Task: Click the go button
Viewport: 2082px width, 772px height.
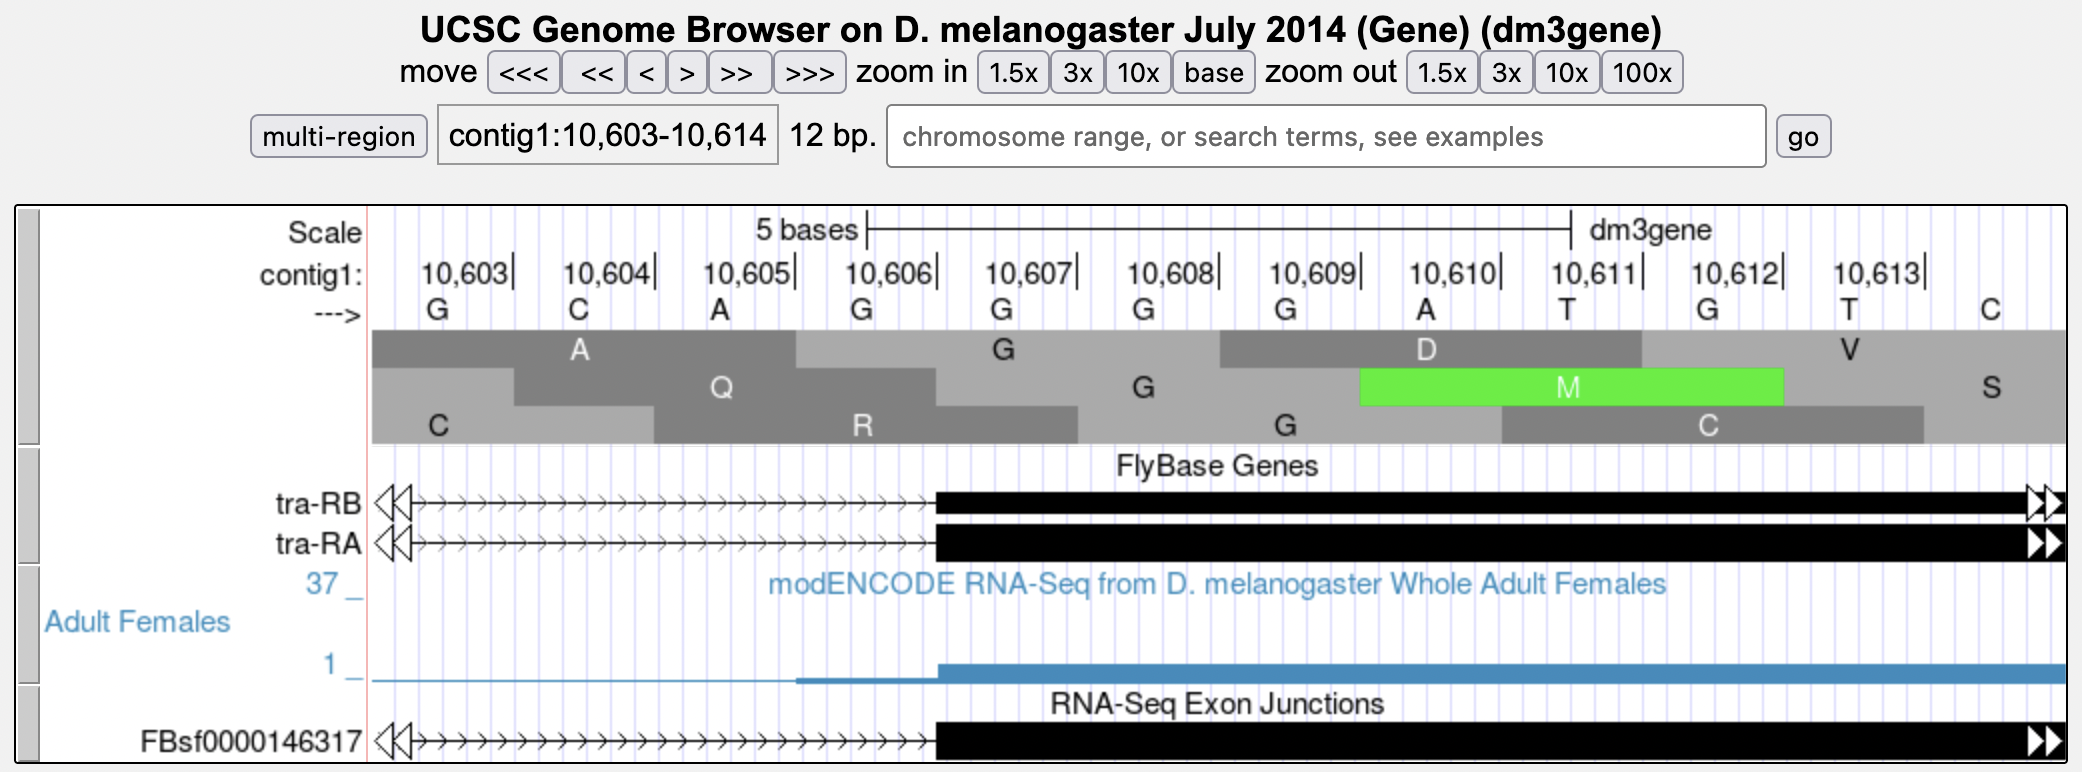Action: tap(1803, 136)
